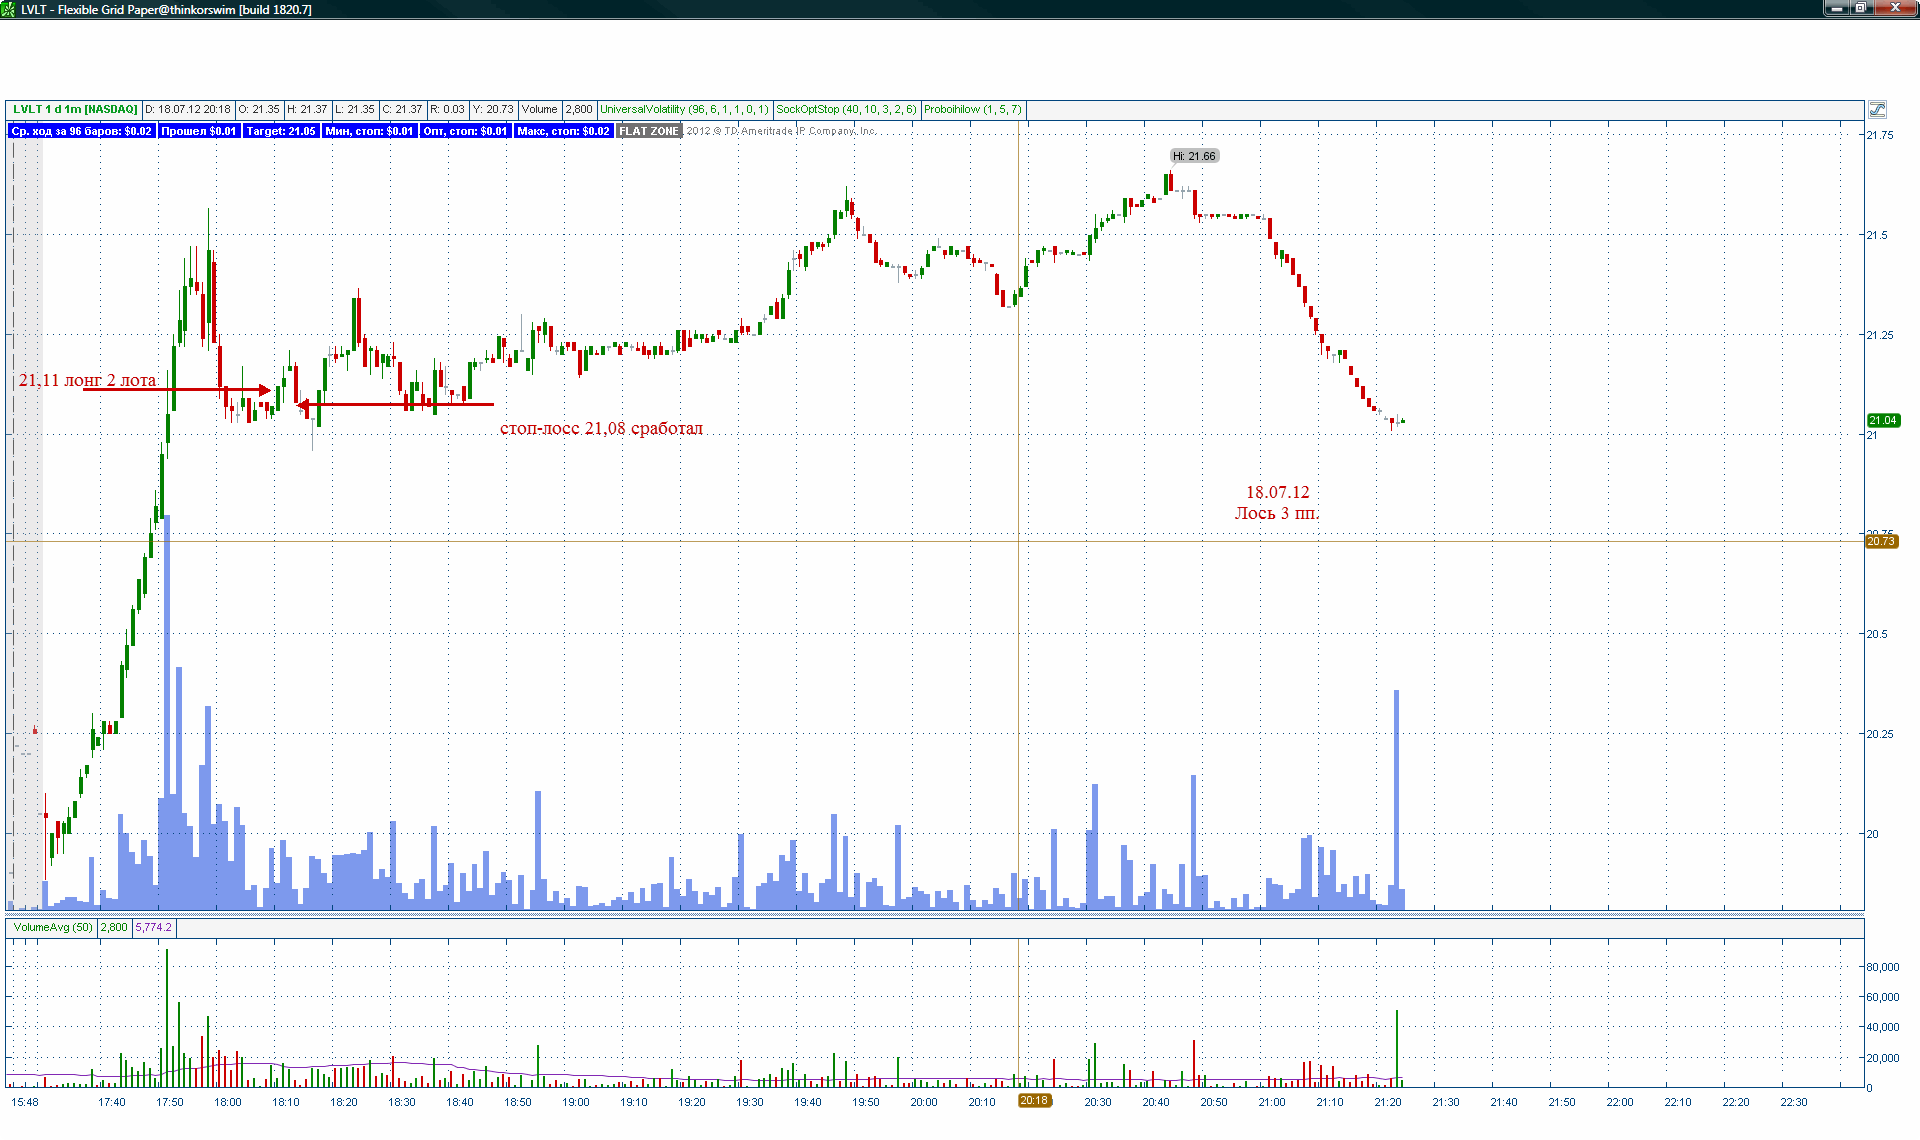Screen dimensions: 1920x1140
Task: Click the Volume 2,800 value field
Action: pos(579,110)
